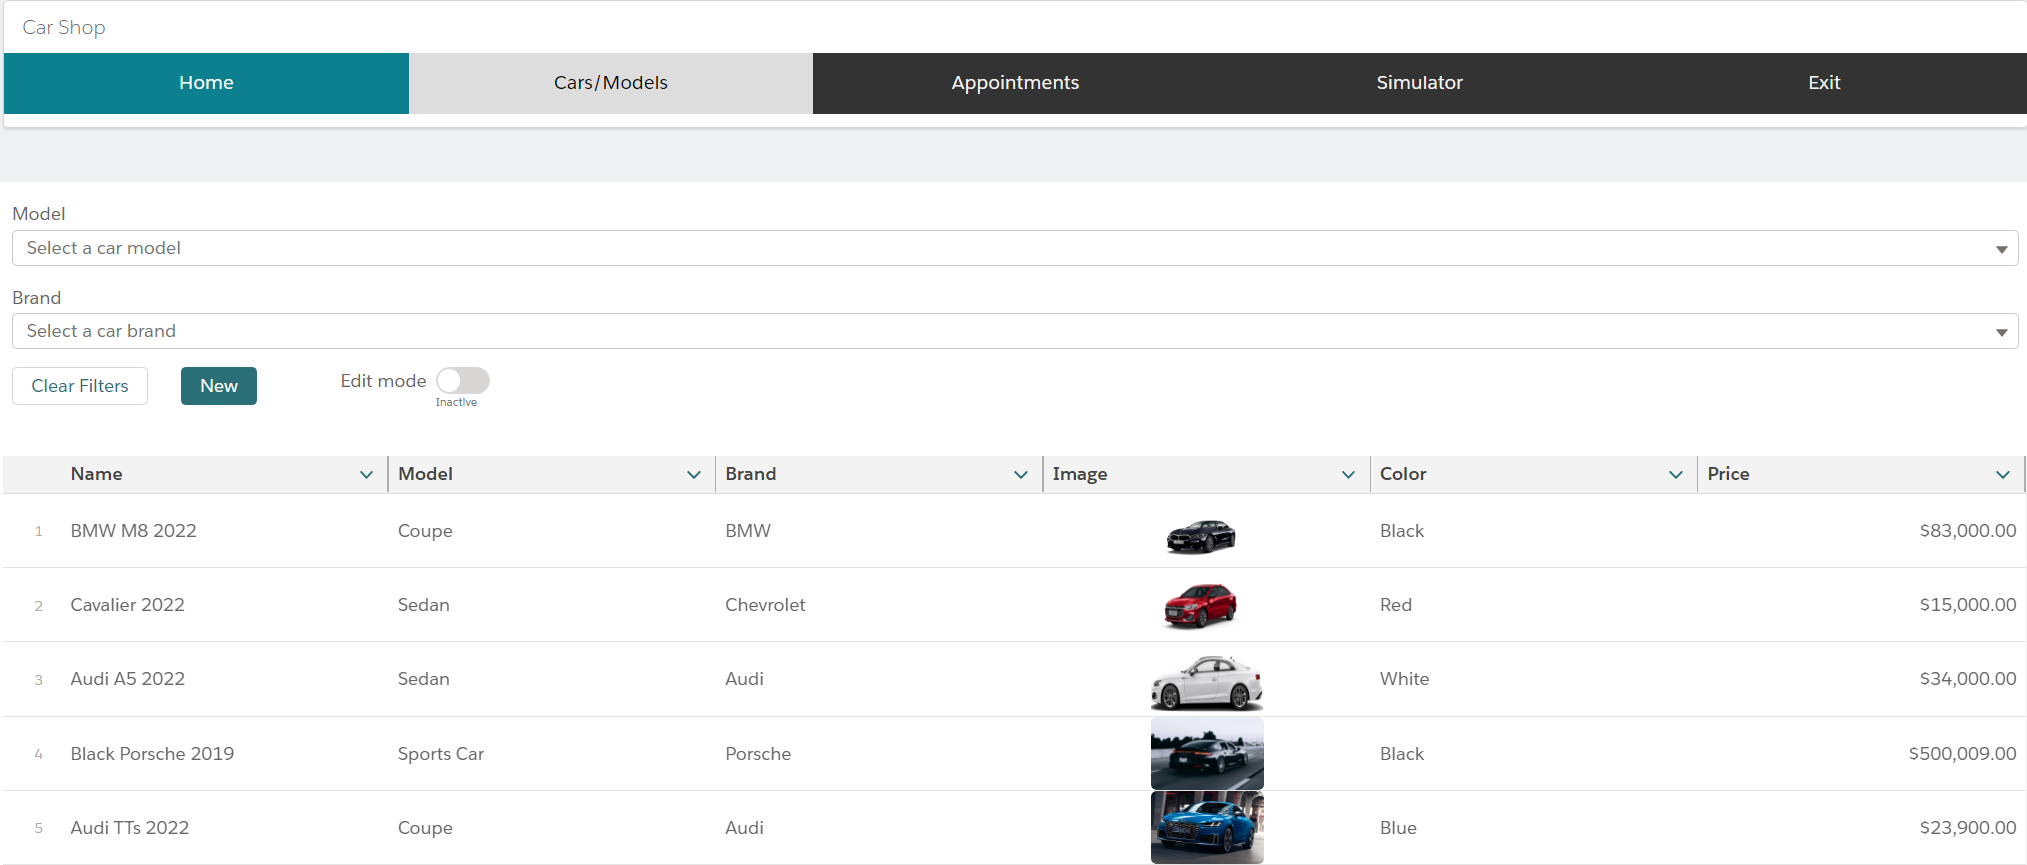
Task: Select the 'BMW M8 2022' name cell
Action: coord(133,531)
